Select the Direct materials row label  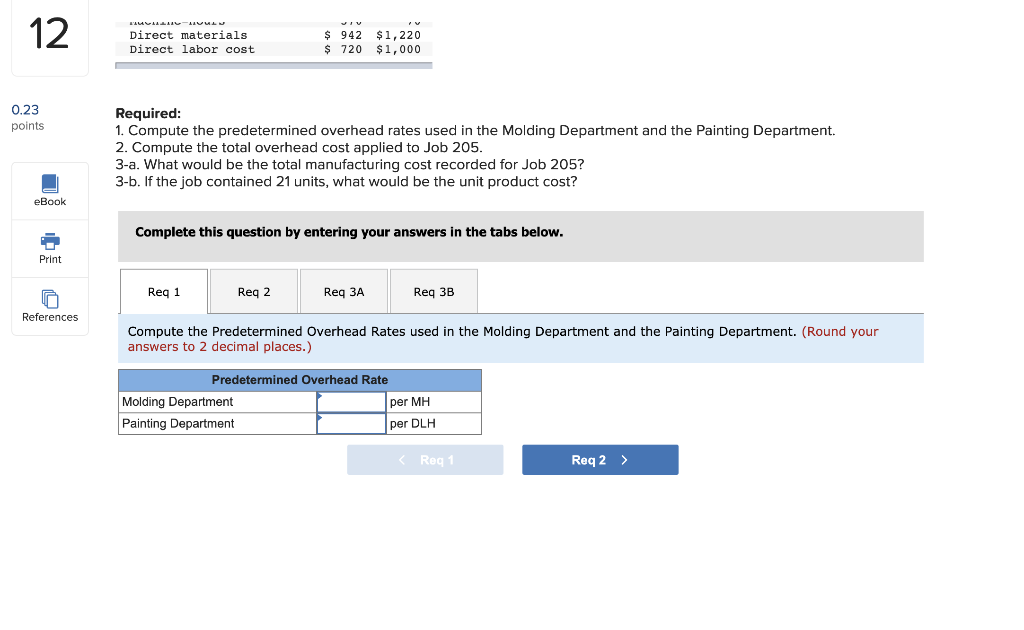pyautogui.click(x=188, y=35)
